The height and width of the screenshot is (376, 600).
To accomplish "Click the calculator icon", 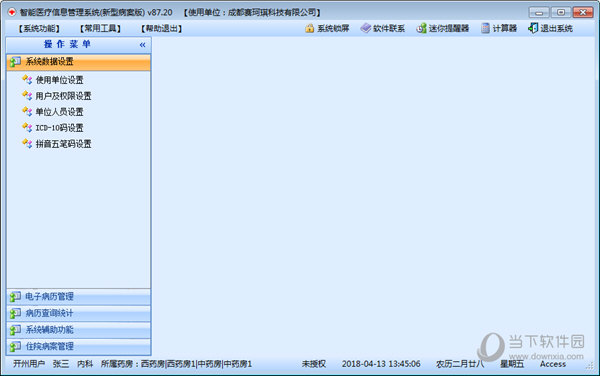I will pyautogui.click(x=485, y=28).
